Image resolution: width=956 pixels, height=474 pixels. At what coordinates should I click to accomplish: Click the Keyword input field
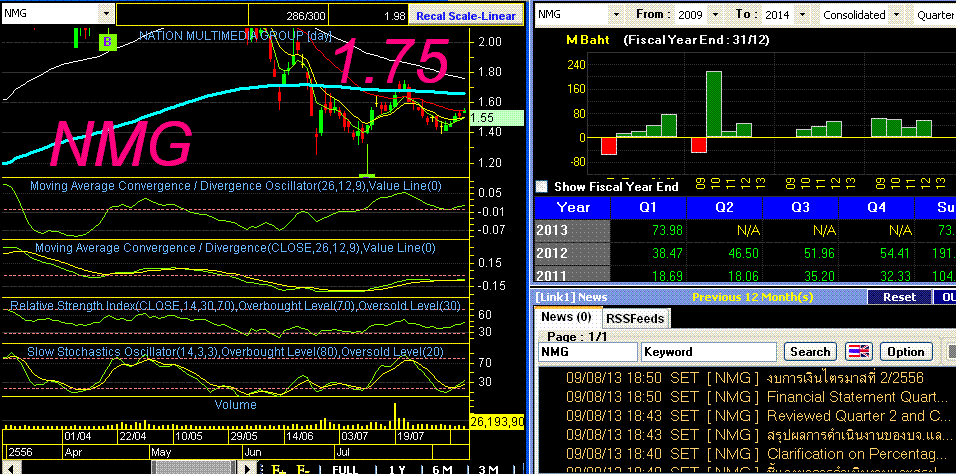pos(708,352)
